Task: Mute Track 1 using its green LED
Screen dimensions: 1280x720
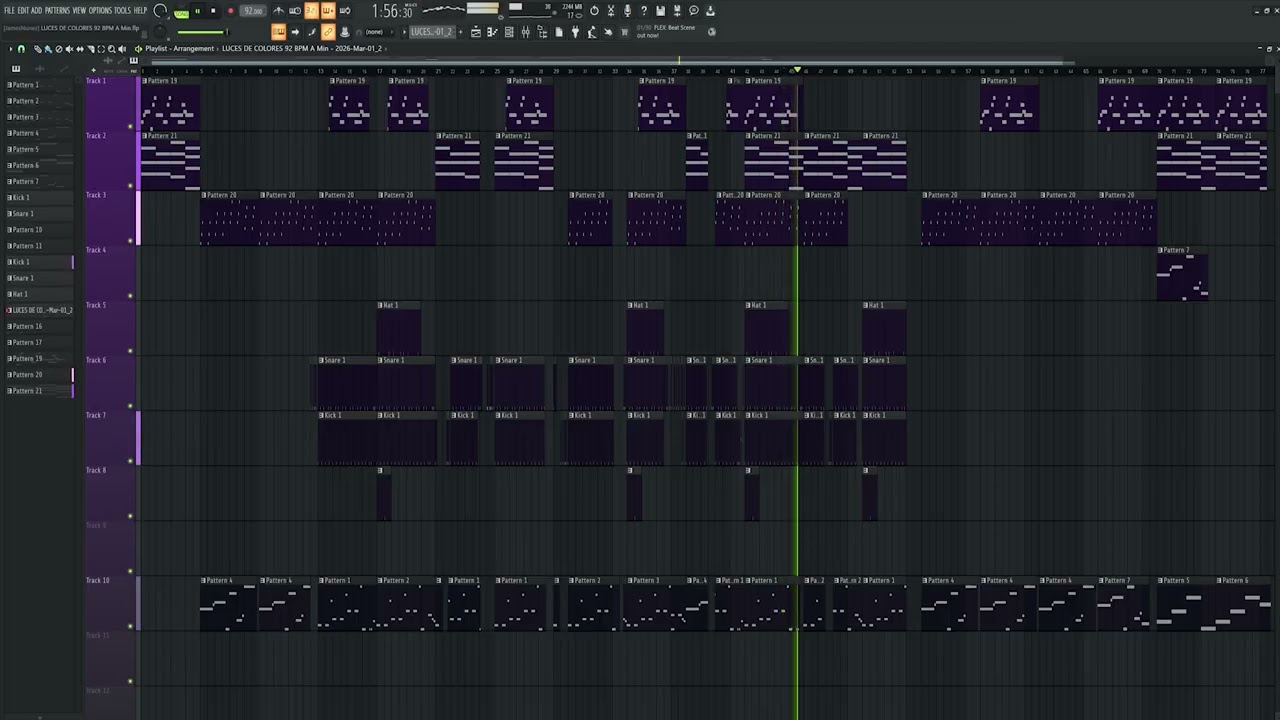Action: pos(130,126)
